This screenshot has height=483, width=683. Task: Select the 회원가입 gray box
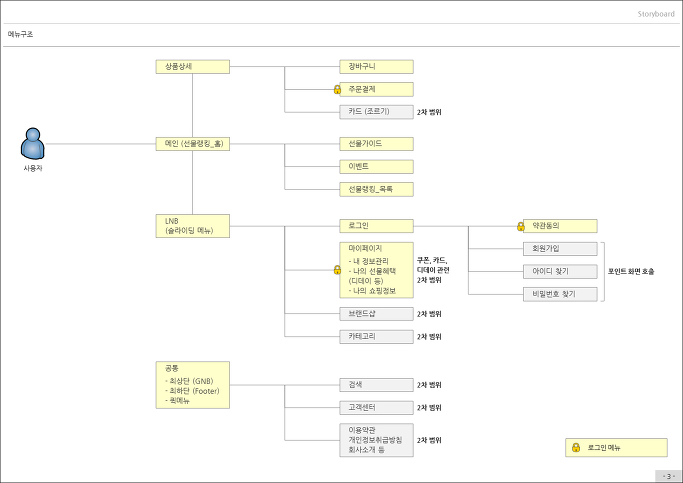(560, 249)
